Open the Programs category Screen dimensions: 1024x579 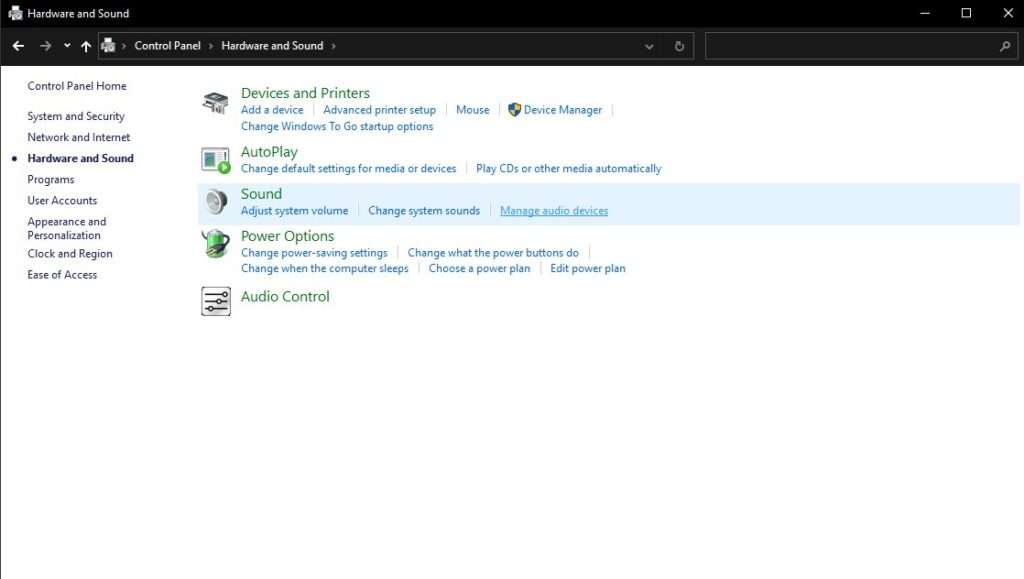[x=51, y=180]
